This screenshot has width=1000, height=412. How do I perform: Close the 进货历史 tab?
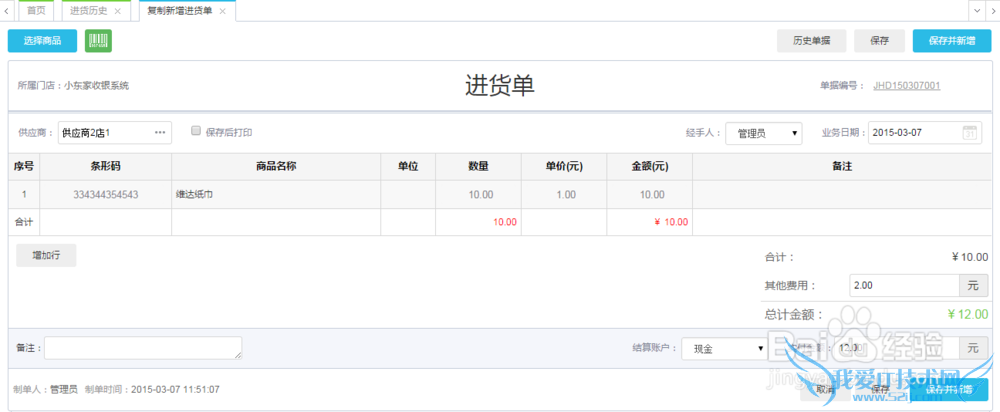(118, 11)
